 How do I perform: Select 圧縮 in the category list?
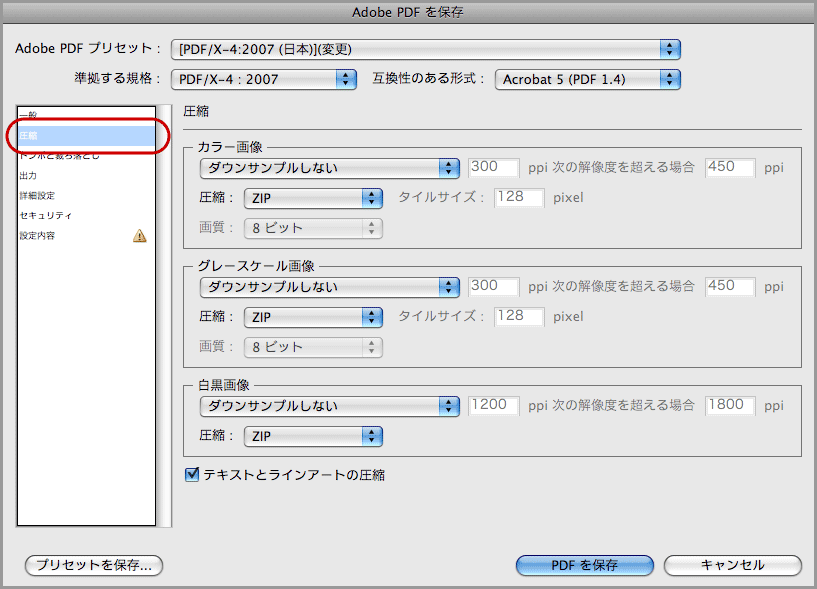pyautogui.click(x=86, y=136)
